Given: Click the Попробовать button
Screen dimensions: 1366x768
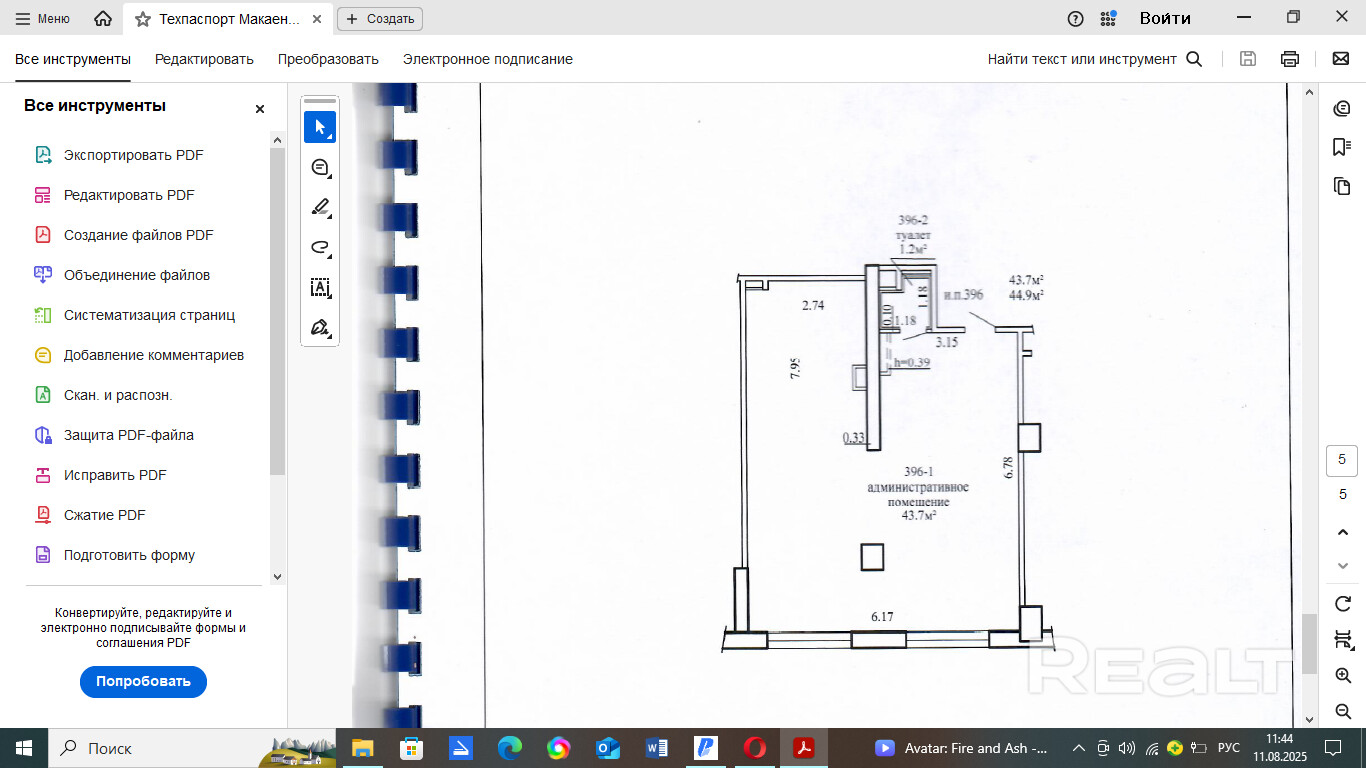Looking at the screenshot, I should 143,682.
